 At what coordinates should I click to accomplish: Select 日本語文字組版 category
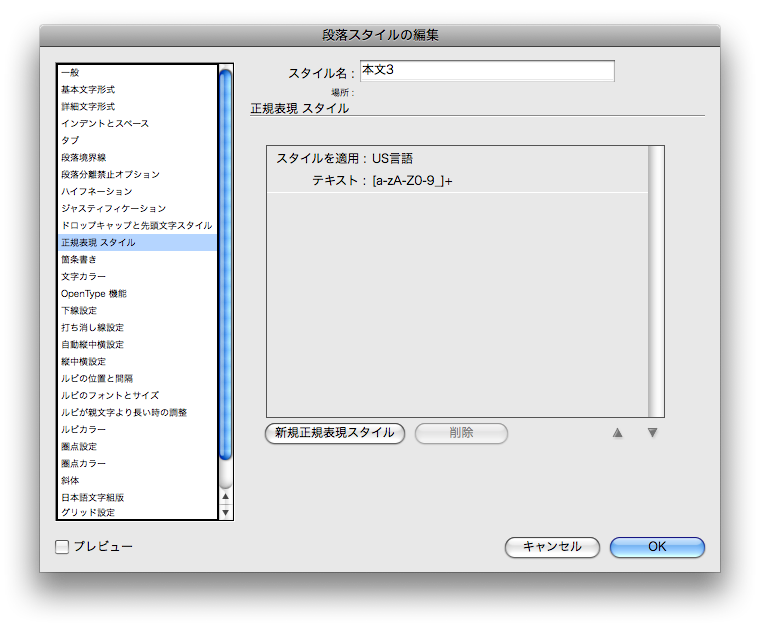tap(138, 498)
